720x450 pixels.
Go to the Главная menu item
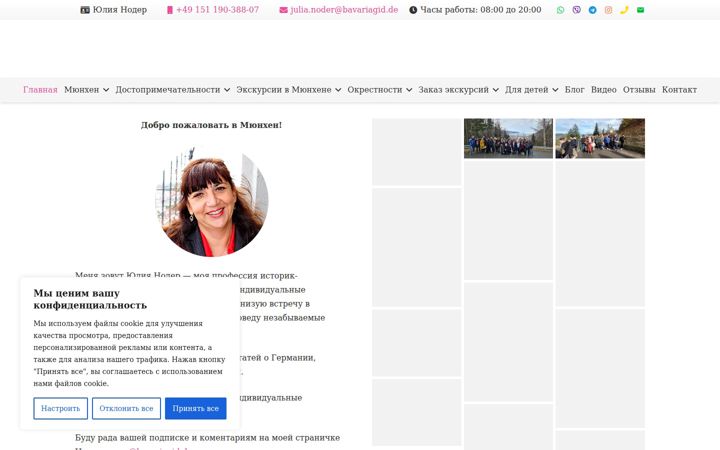tap(40, 90)
